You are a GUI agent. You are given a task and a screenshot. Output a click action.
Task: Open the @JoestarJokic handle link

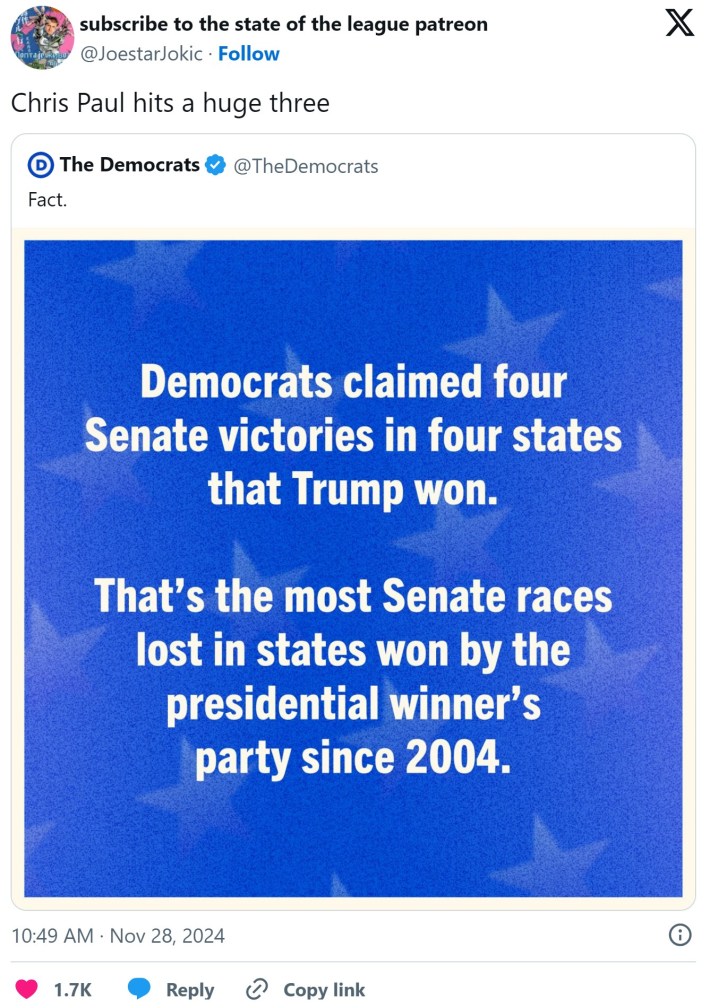coord(143,53)
